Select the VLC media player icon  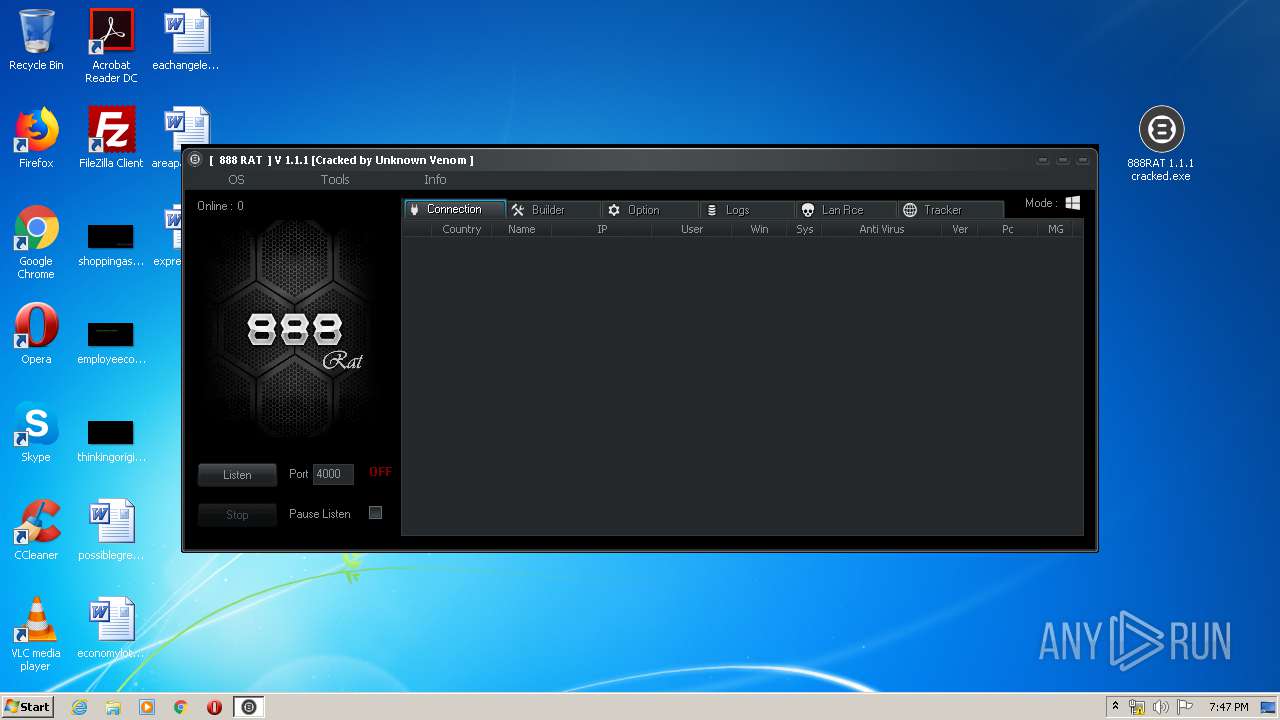(x=36, y=634)
